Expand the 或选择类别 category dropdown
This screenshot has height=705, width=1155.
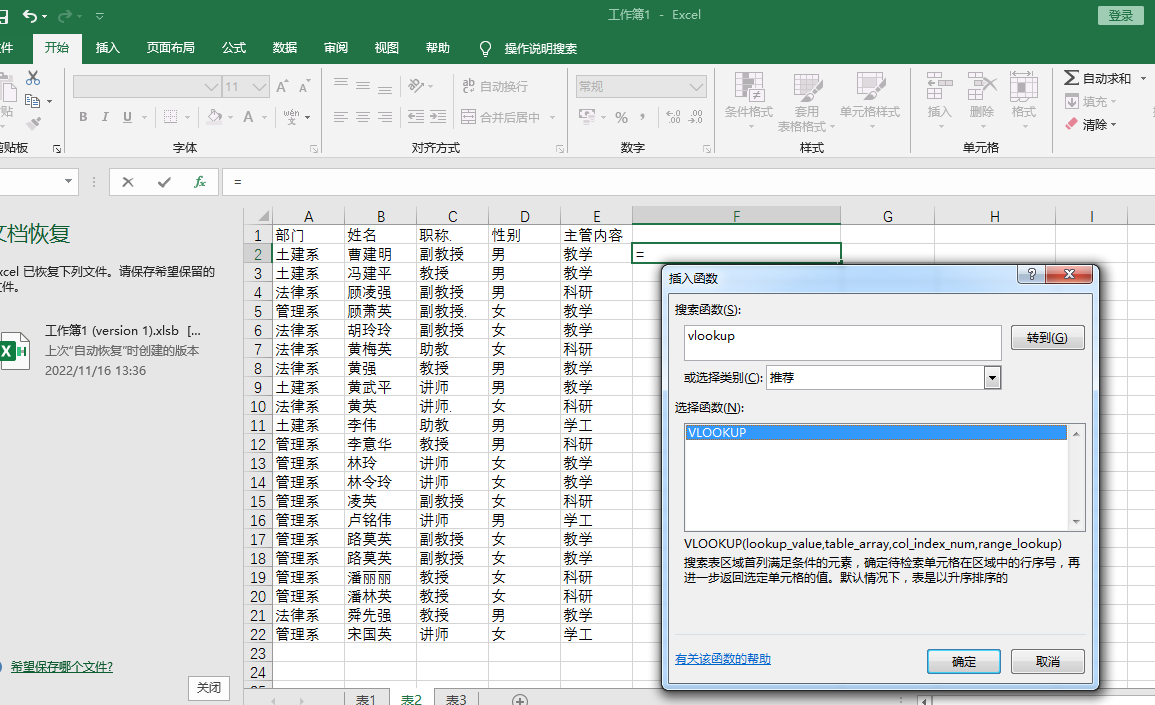tap(992, 378)
